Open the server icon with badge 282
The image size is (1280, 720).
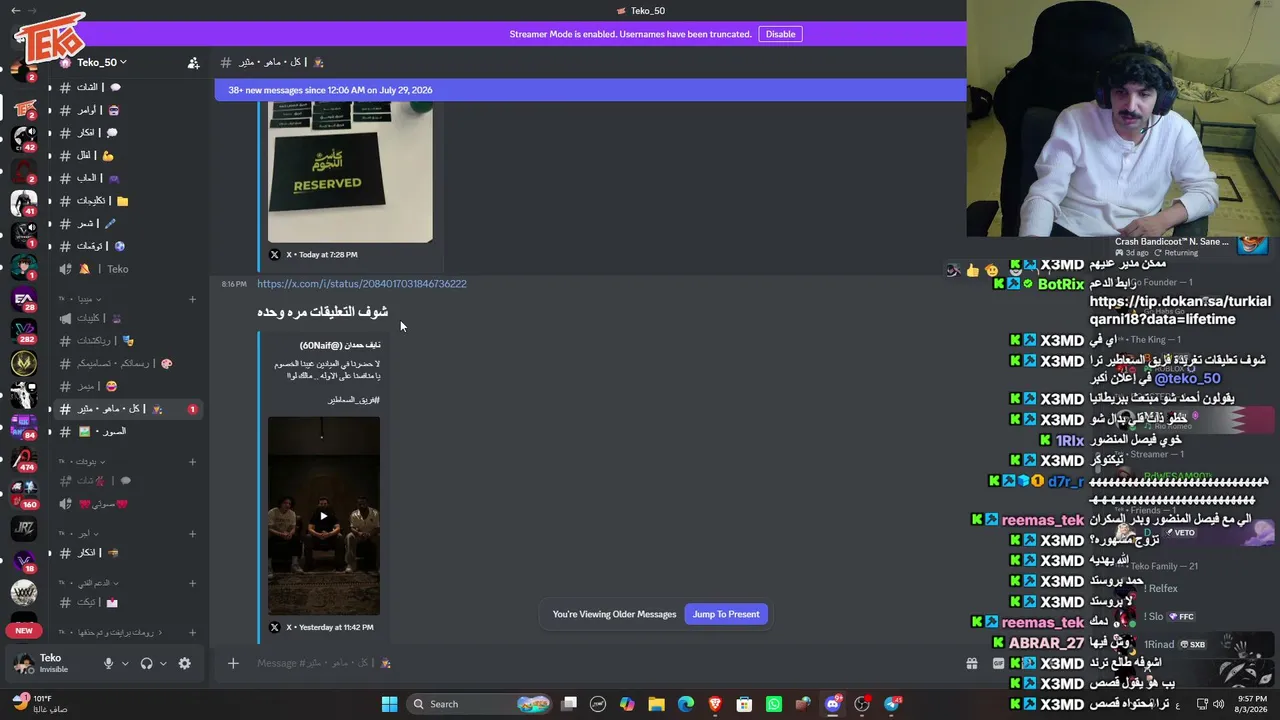coord(24,331)
